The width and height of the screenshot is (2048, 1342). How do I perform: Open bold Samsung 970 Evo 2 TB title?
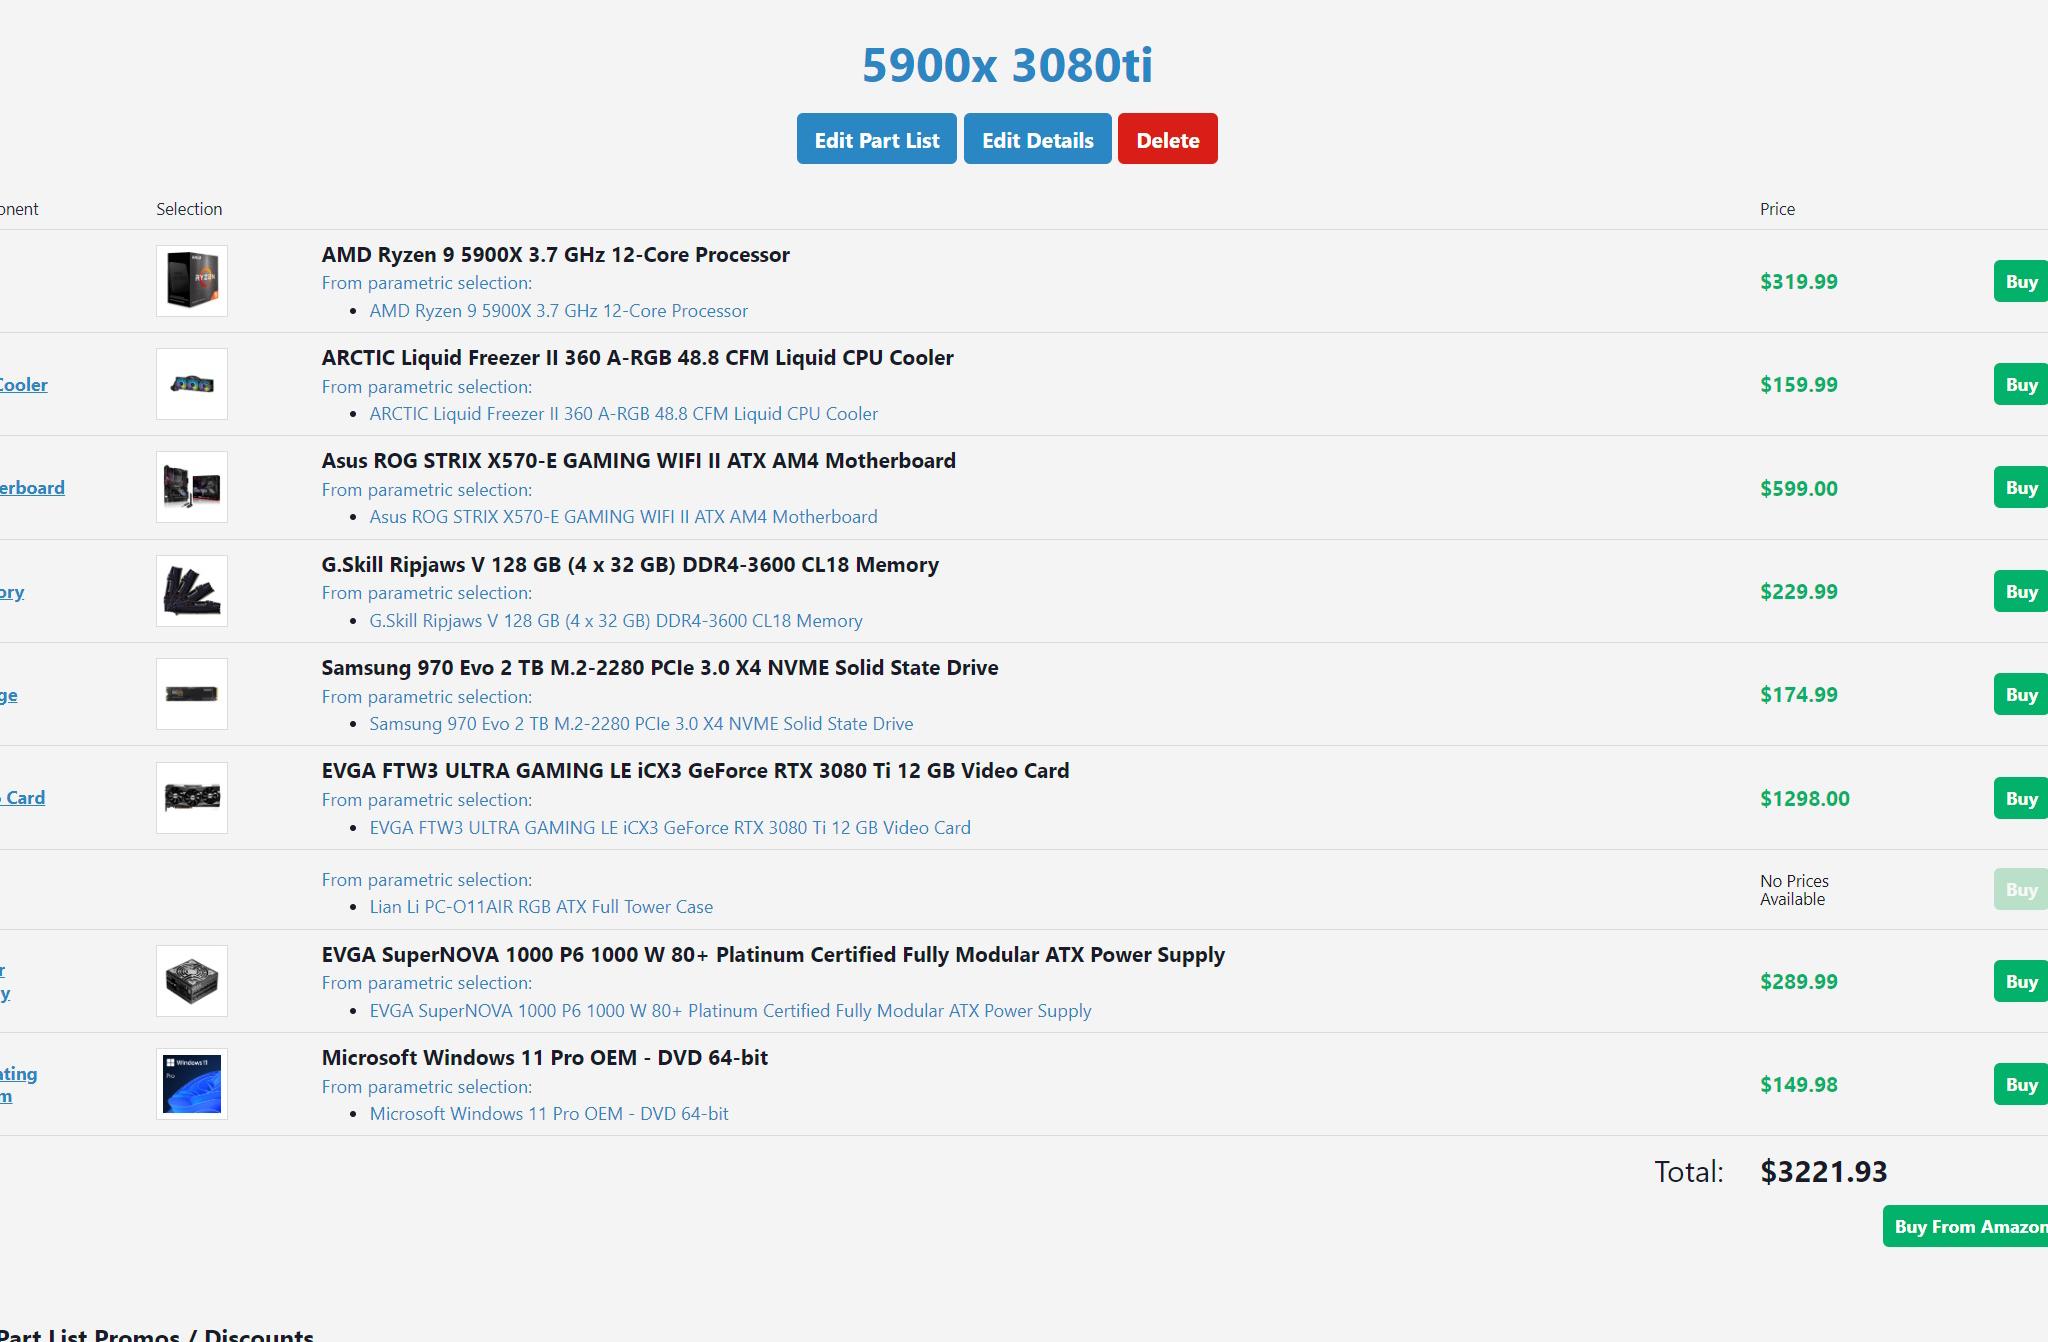point(660,668)
